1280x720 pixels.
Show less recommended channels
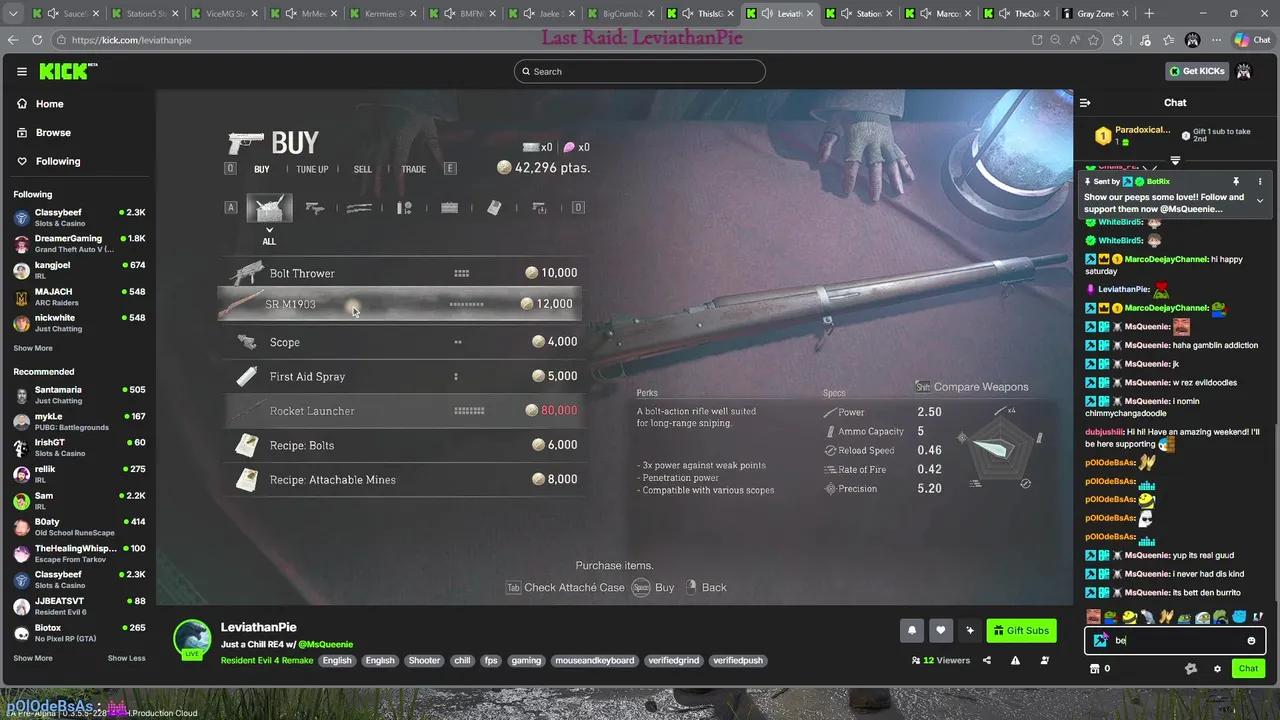(126, 658)
